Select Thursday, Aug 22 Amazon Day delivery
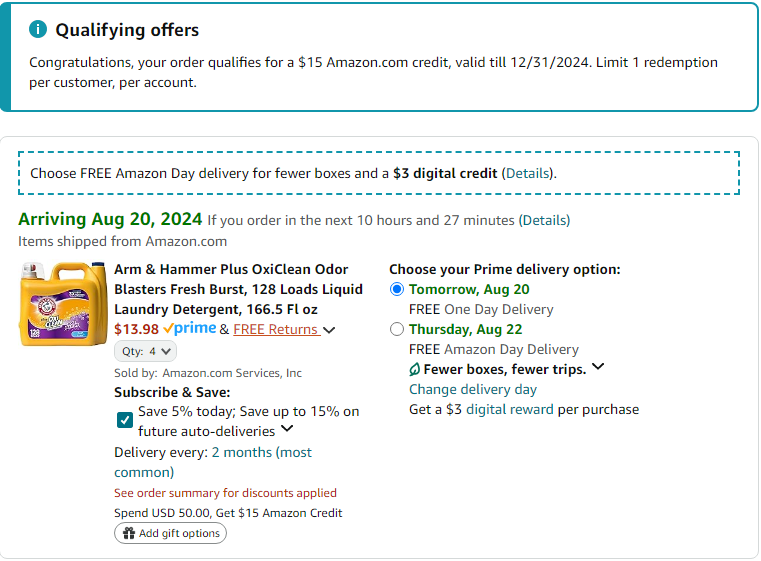761x561 pixels. coord(398,329)
